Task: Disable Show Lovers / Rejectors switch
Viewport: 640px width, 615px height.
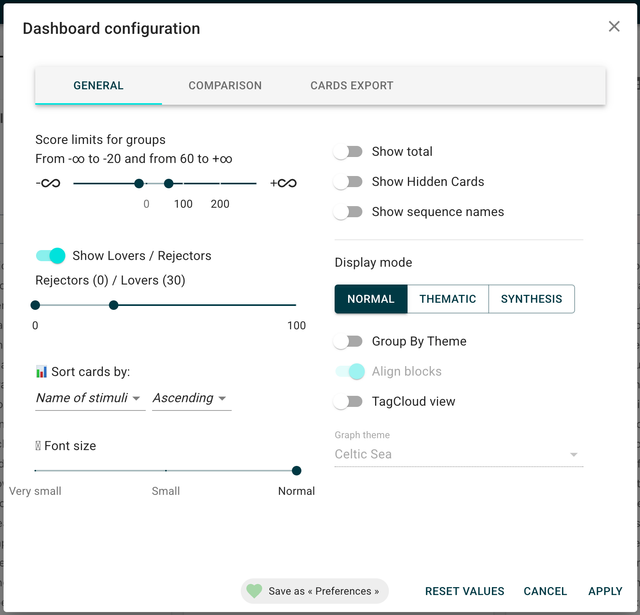Action: (x=51, y=256)
